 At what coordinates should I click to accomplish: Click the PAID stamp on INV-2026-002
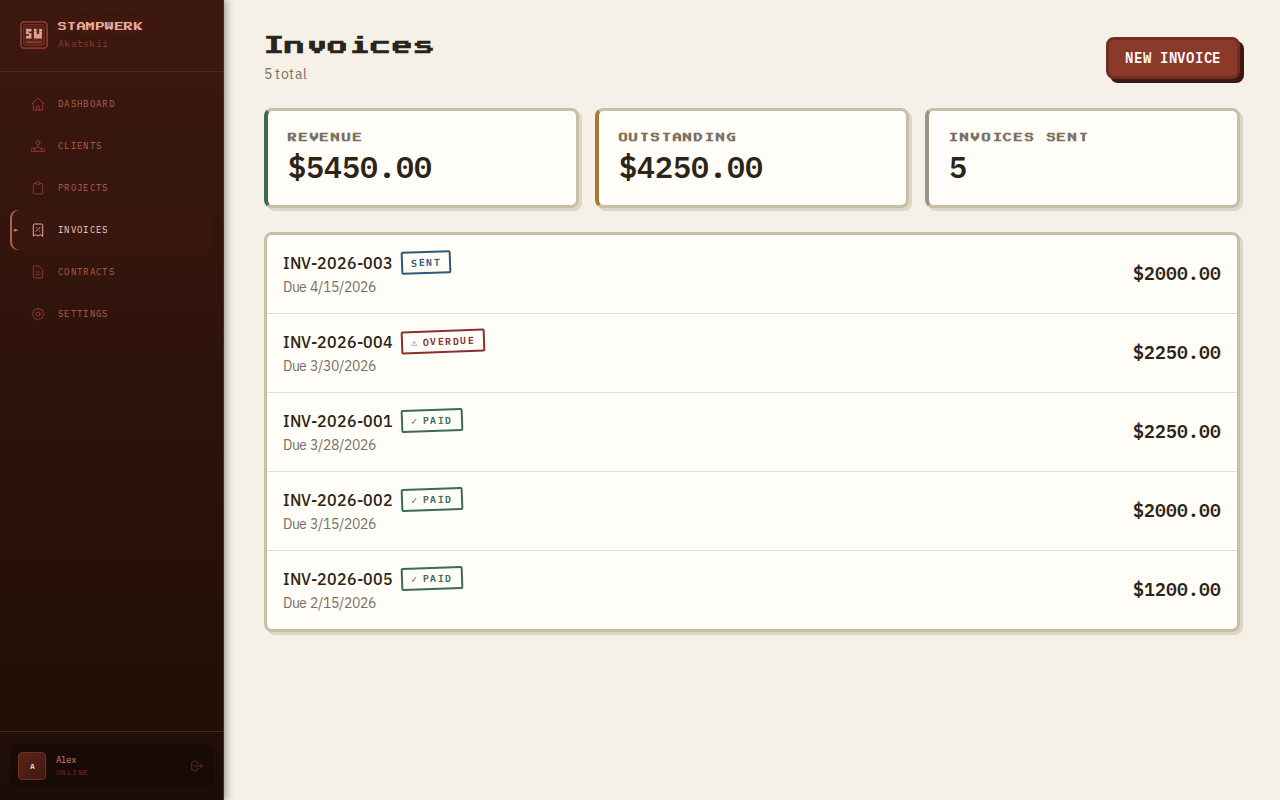[432, 499]
